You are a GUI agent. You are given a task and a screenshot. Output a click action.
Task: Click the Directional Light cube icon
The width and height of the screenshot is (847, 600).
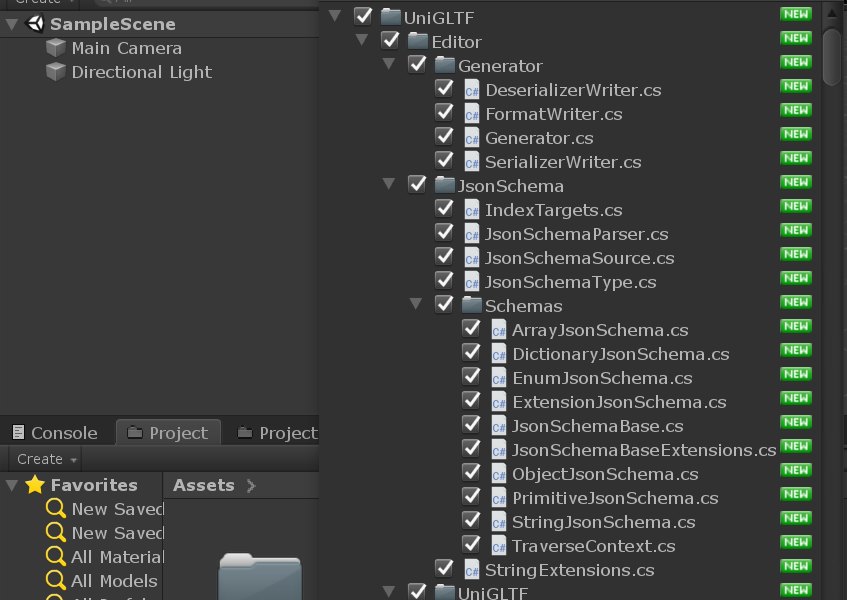56,72
